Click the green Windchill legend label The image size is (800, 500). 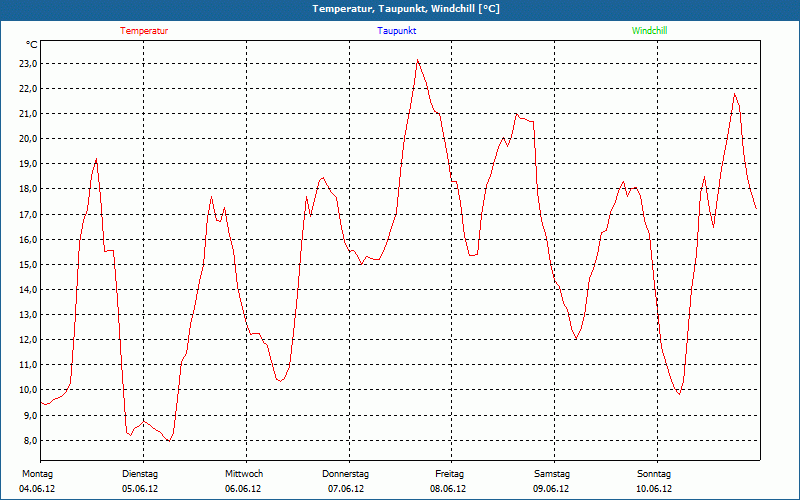pyautogui.click(x=649, y=31)
